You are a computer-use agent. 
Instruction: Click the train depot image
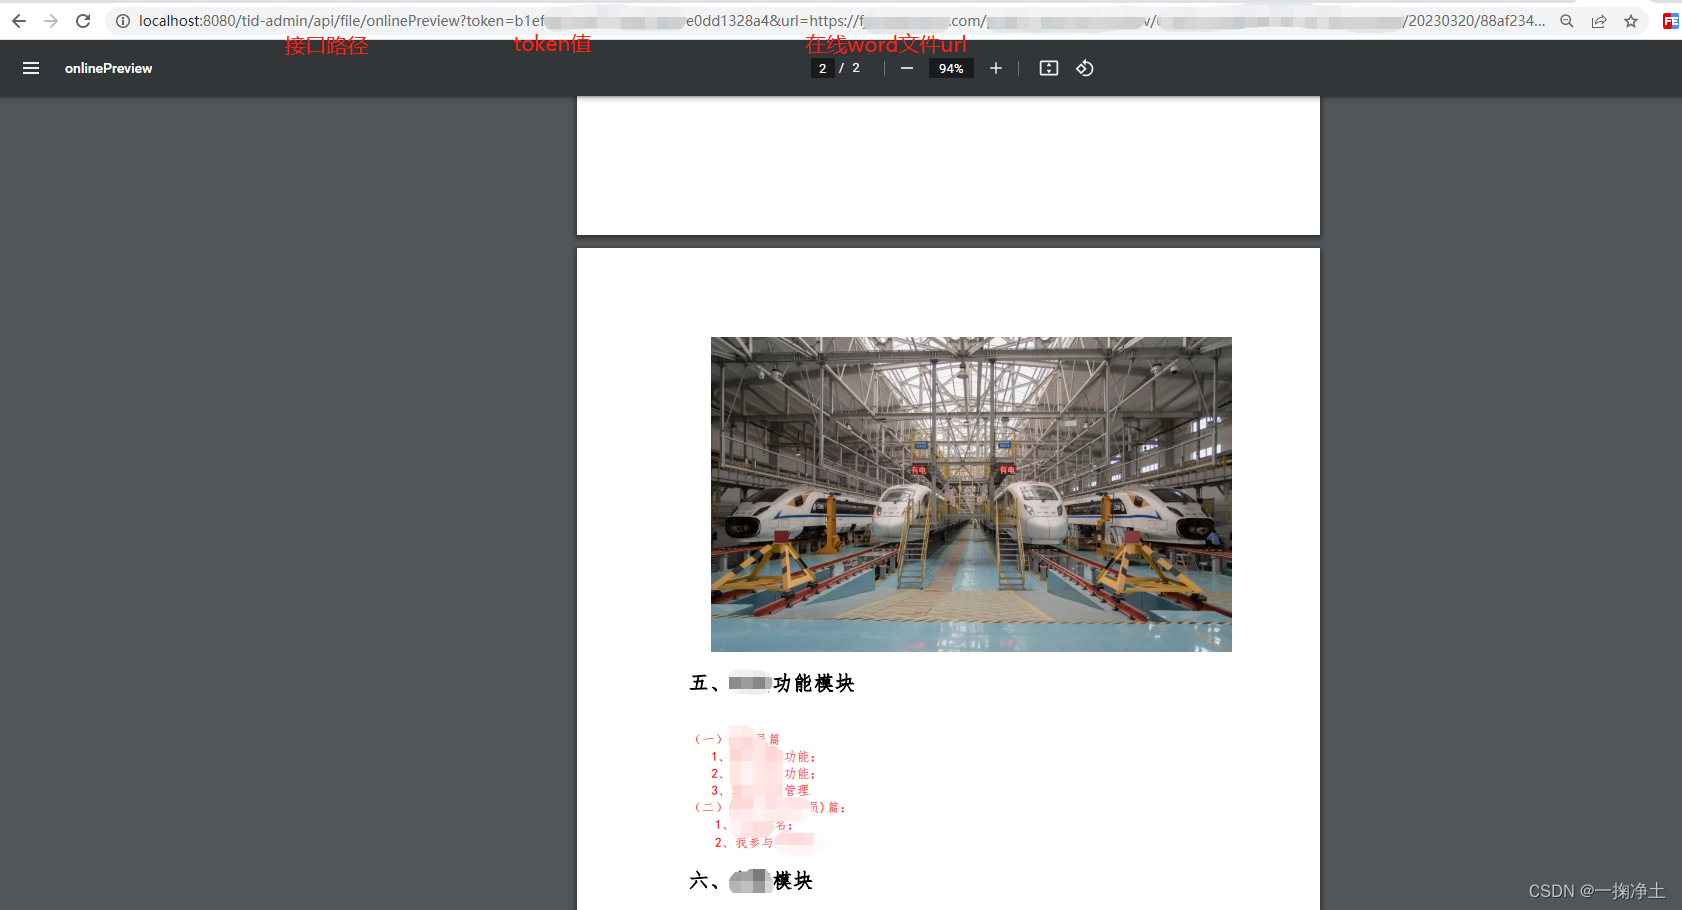point(971,494)
